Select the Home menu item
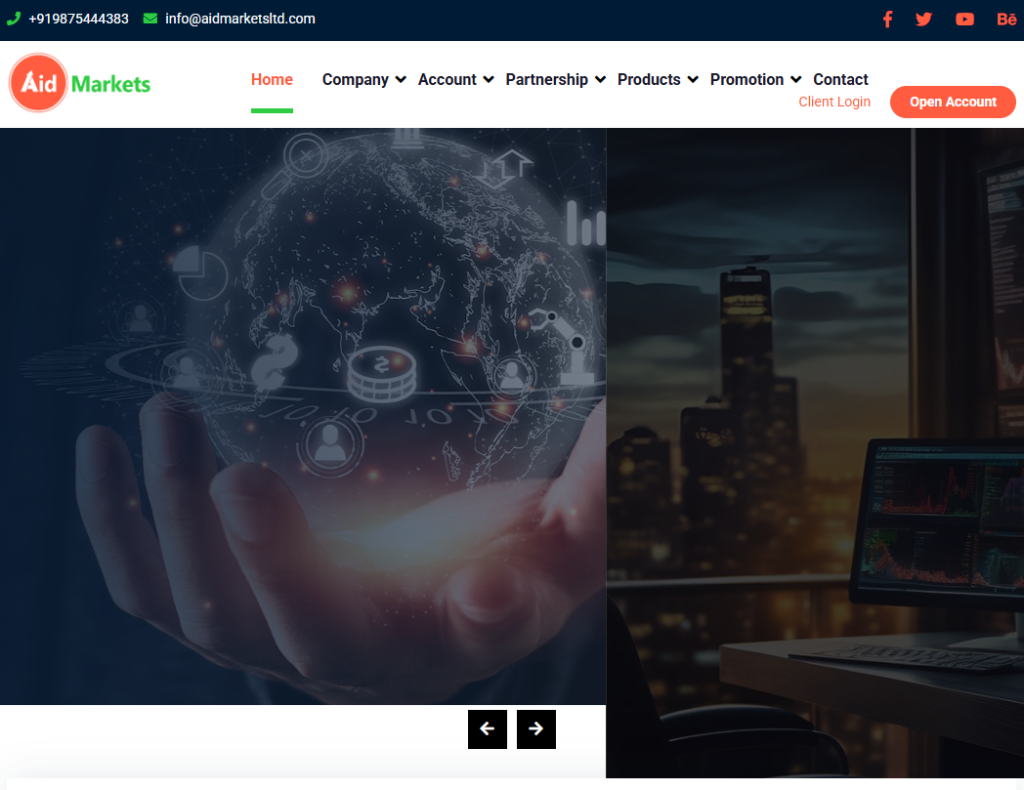Image resolution: width=1024 pixels, height=790 pixels. 272,80
